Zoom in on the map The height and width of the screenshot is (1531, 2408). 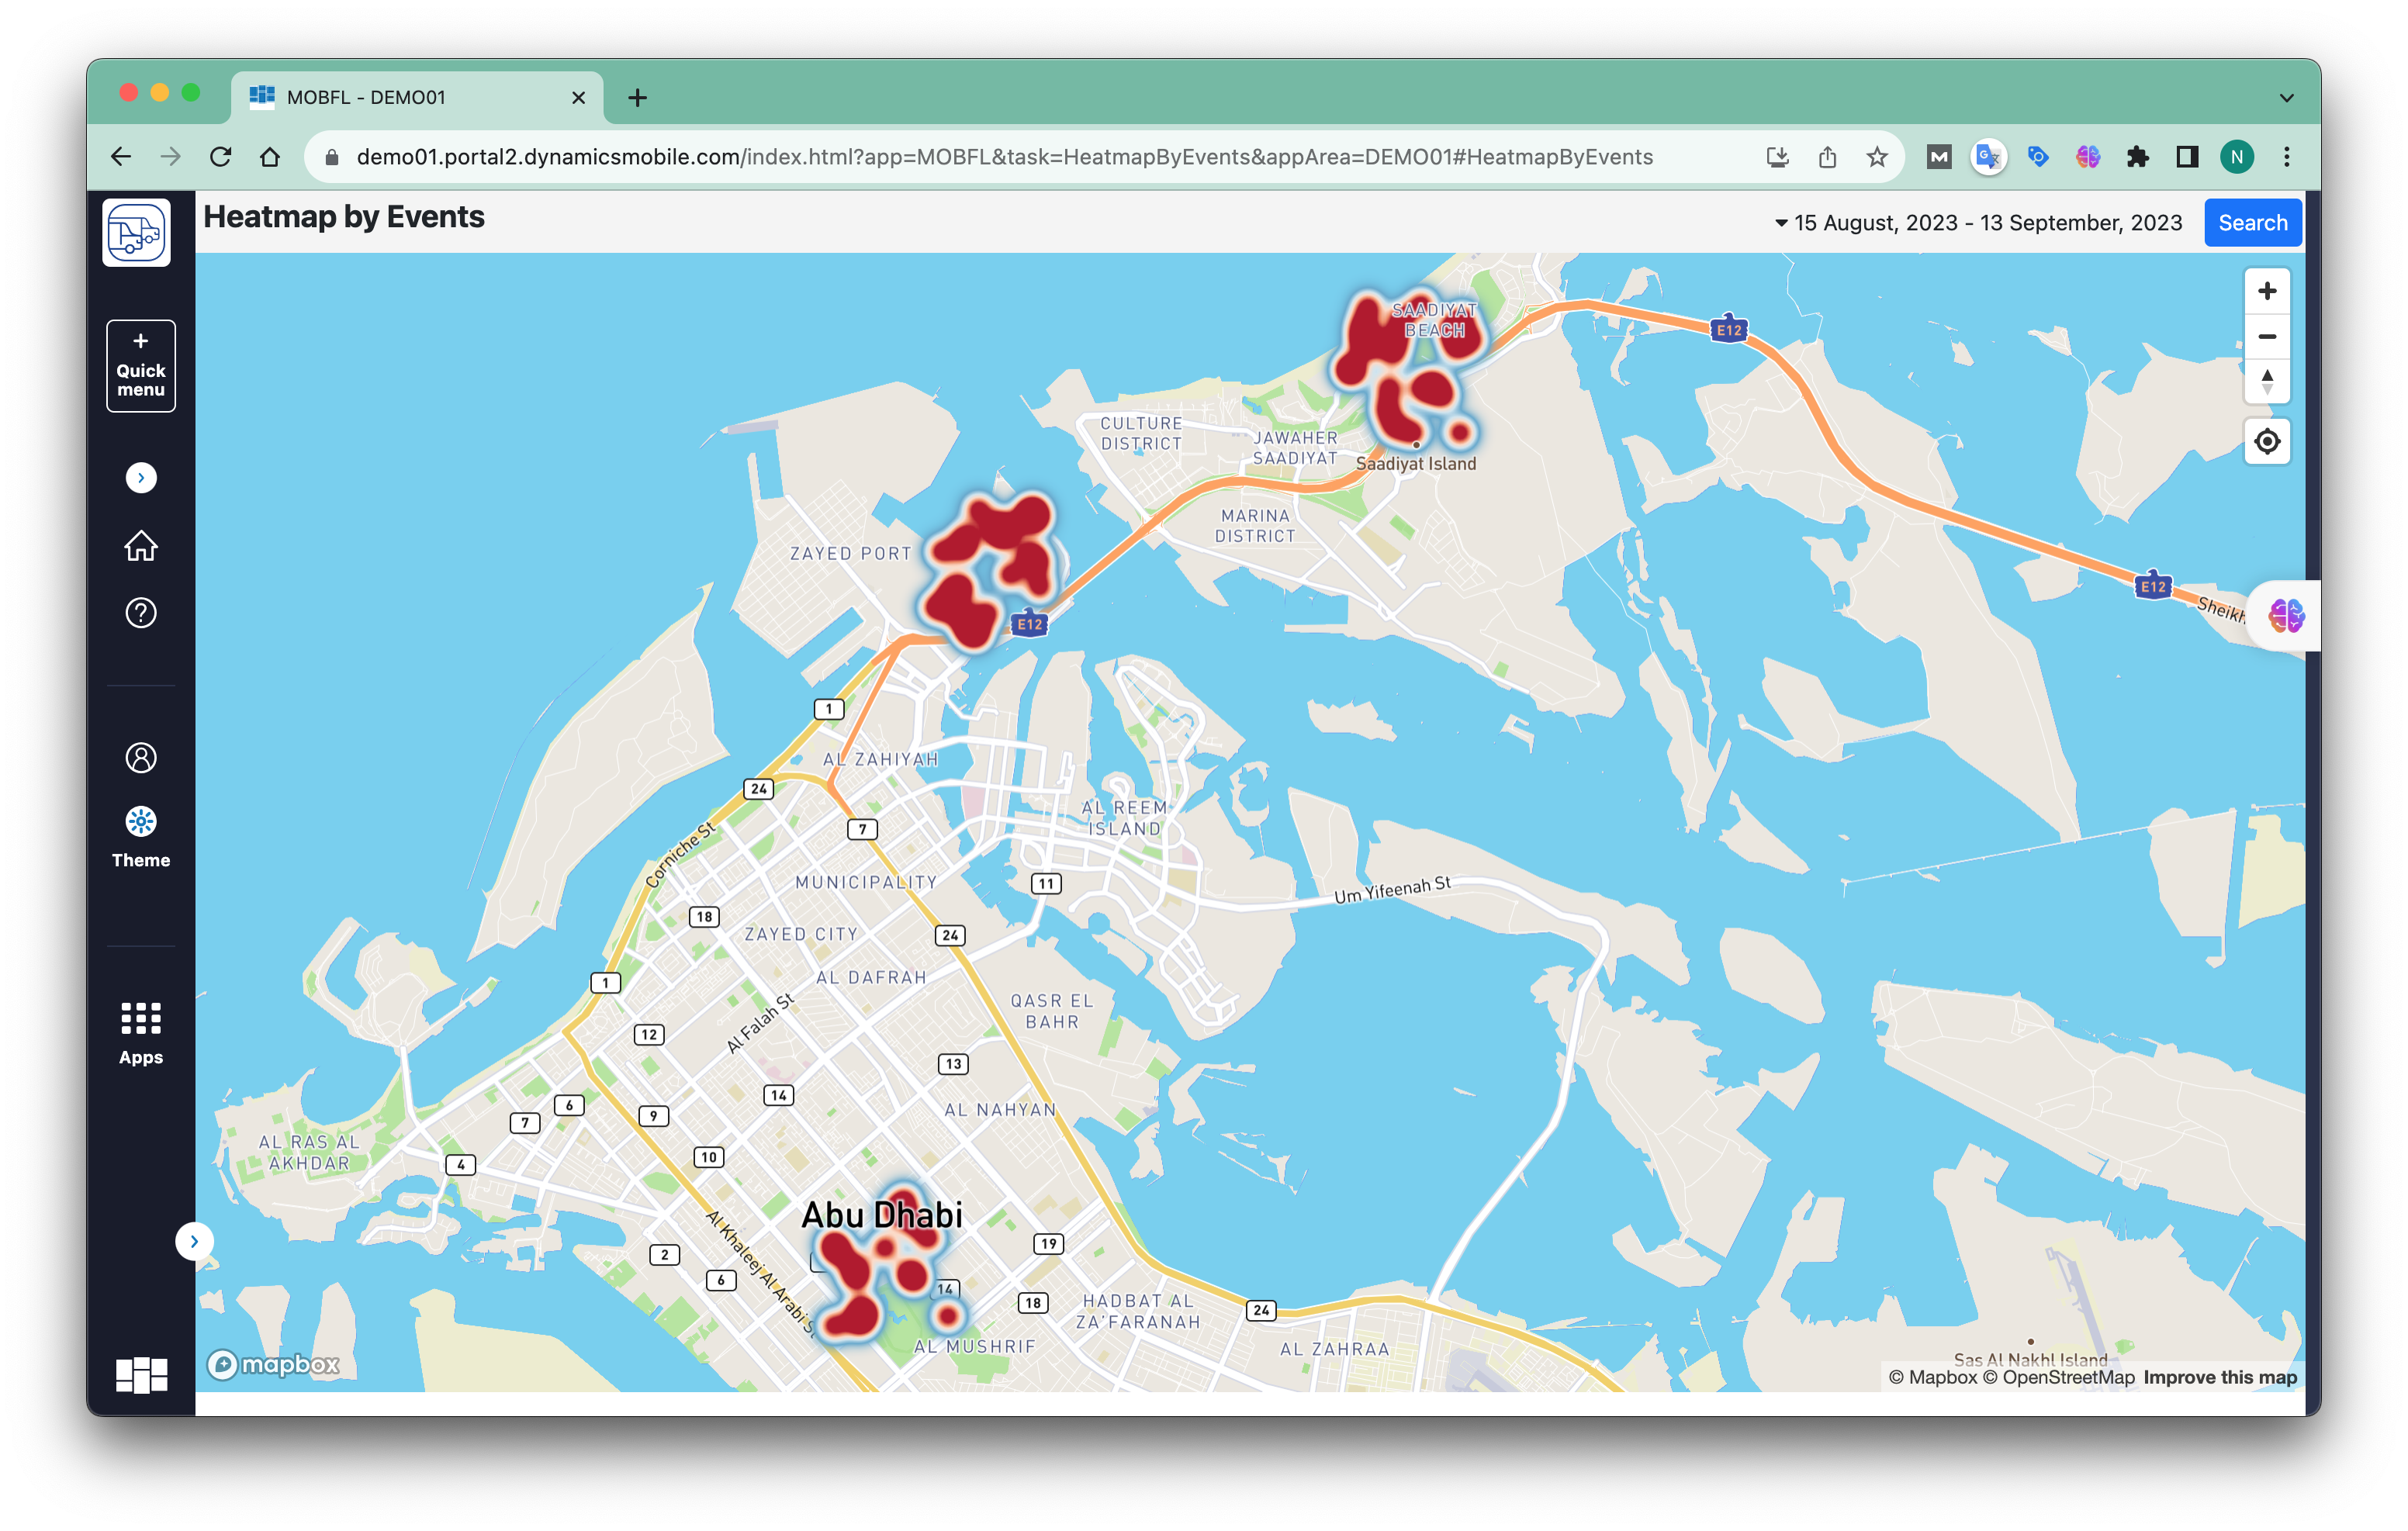(x=2266, y=291)
